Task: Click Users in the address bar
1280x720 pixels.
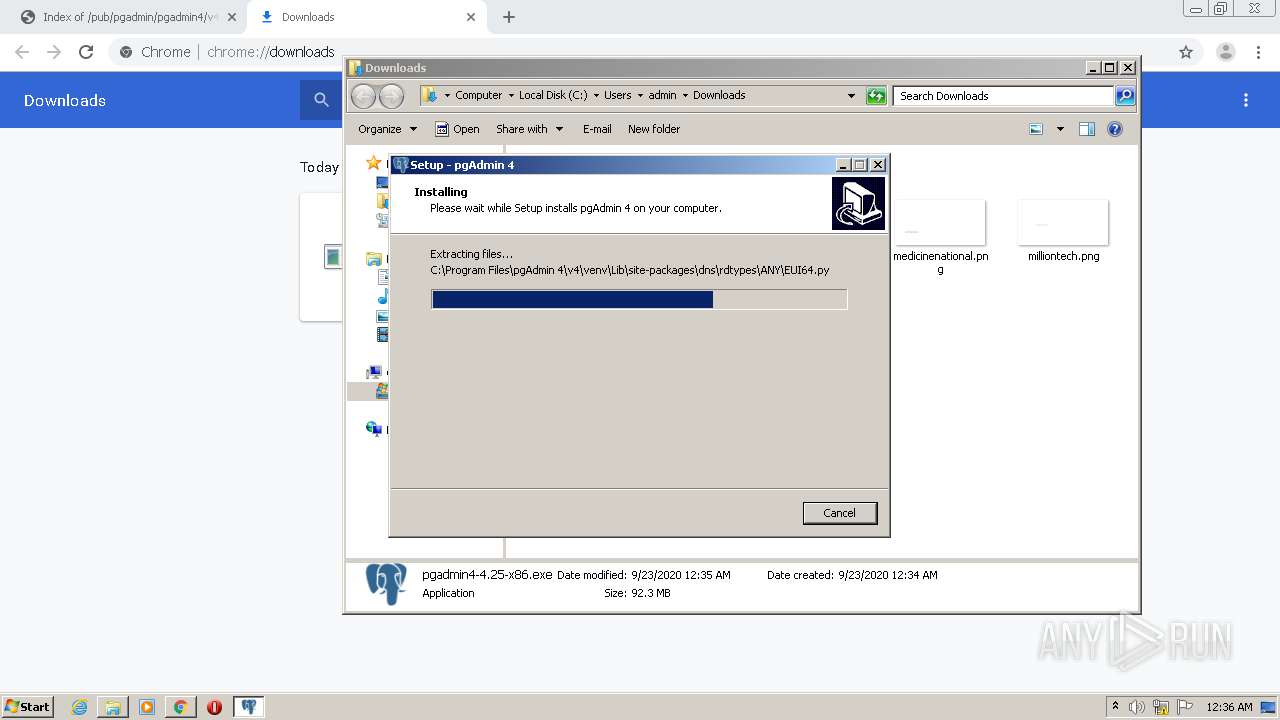Action: point(617,96)
